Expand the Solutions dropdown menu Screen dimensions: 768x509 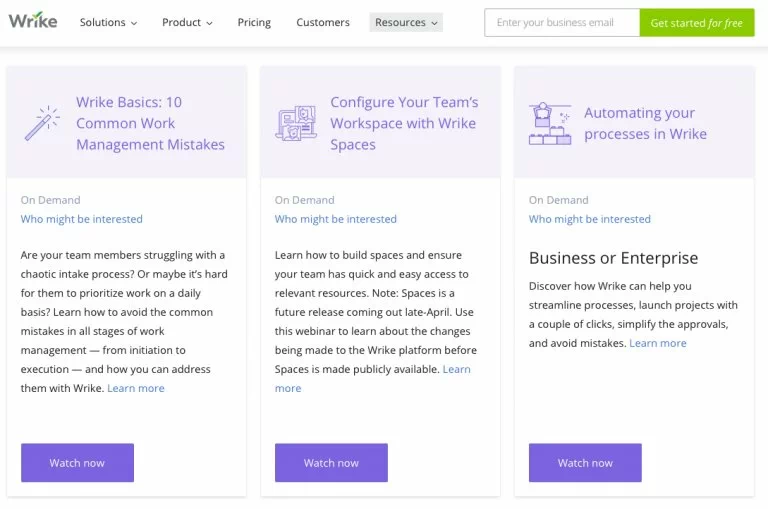point(108,22)
